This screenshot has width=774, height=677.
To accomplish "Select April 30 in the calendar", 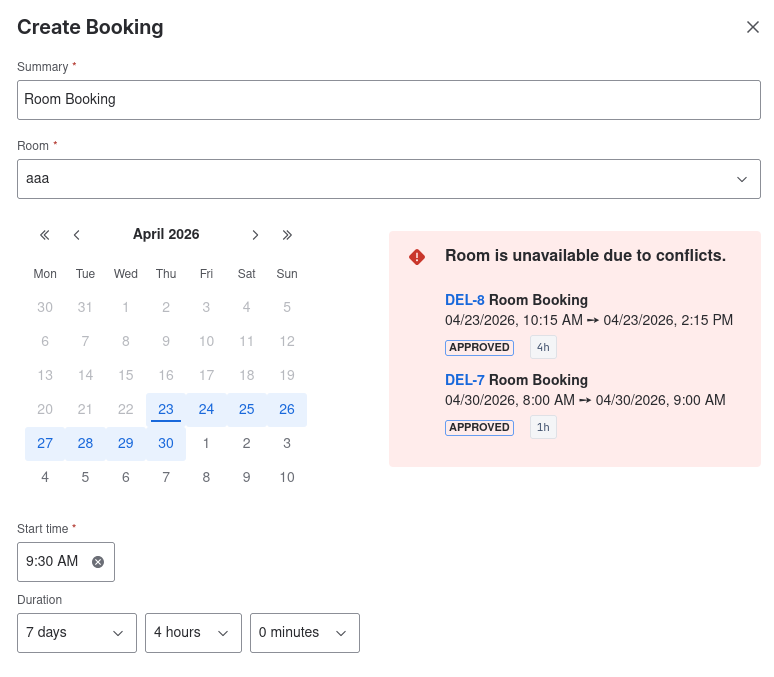I will pyautogui.click(x=166, y=443).
